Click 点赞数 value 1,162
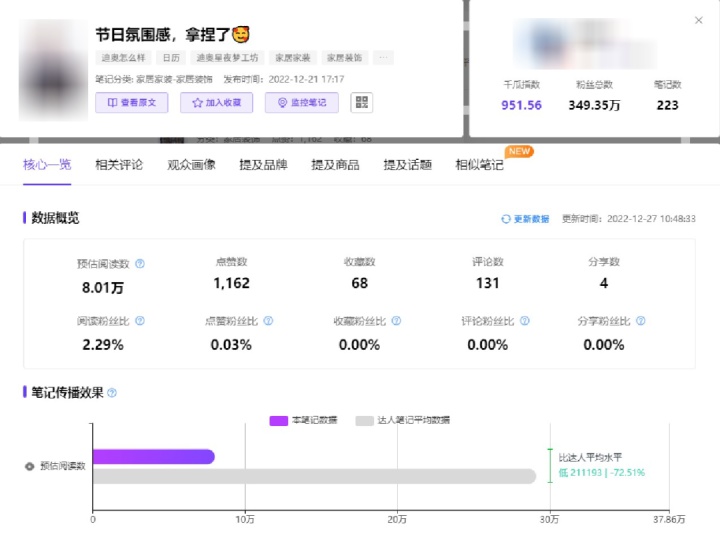This screenshot has height=534, width=720. (231, 283)
